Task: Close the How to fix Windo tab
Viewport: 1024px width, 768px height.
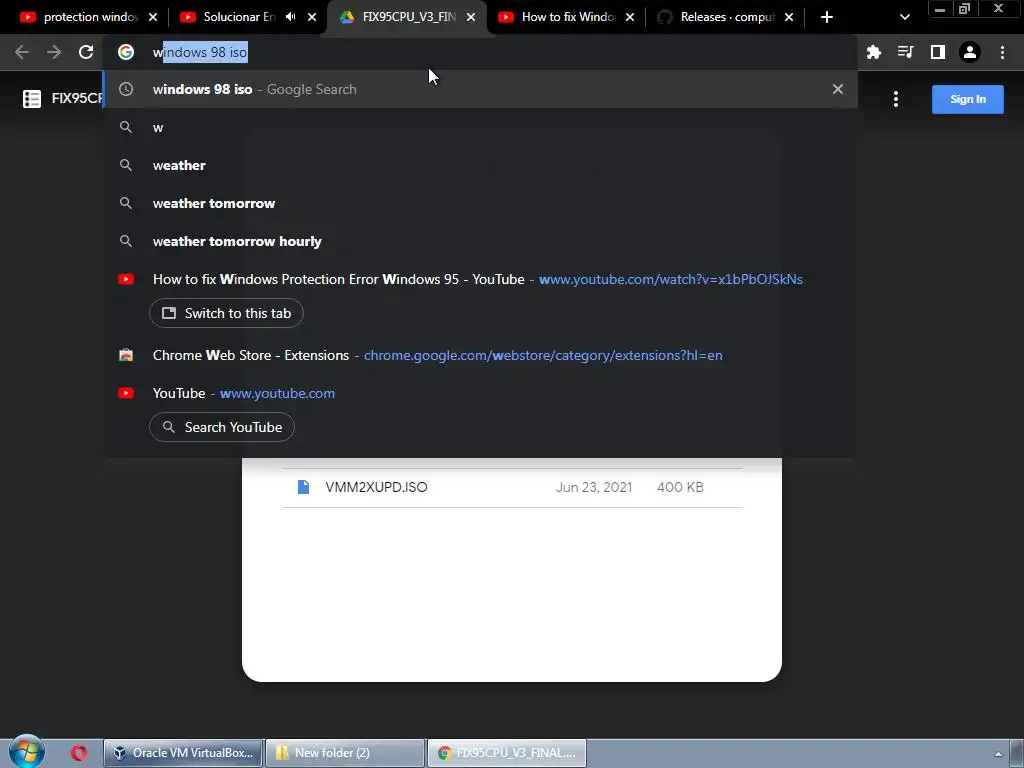Action: pyautogui.click(x=630, y=17)
